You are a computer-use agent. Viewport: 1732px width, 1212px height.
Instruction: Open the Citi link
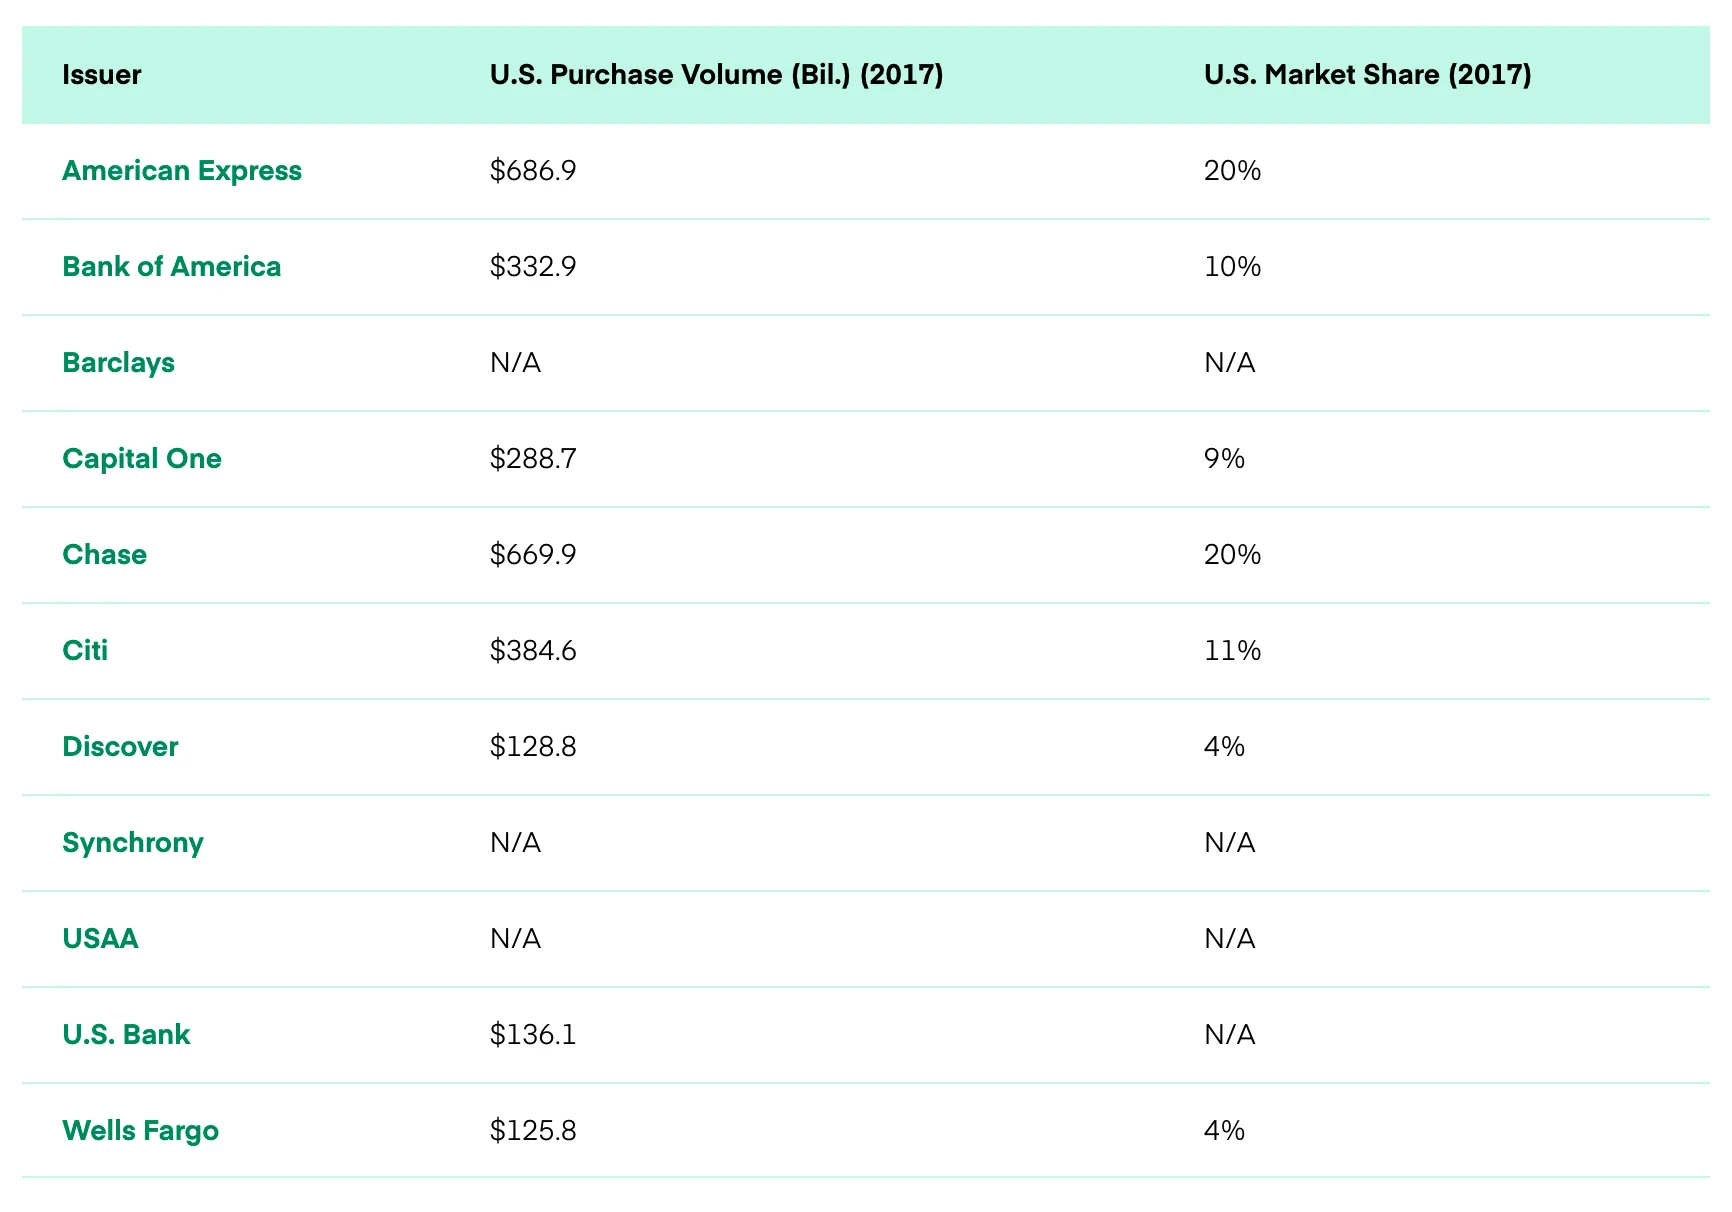click(85, 651)
